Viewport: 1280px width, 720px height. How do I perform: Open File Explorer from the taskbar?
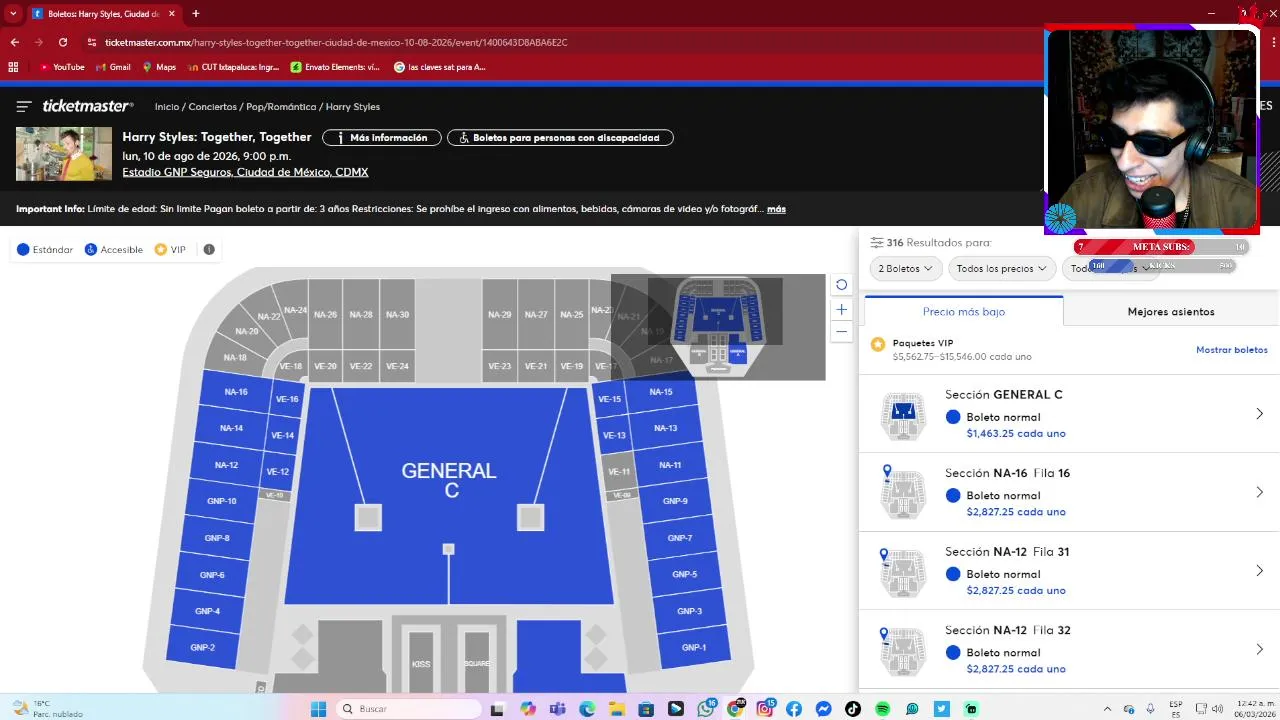pyautogui.click(x=617, y=709)
